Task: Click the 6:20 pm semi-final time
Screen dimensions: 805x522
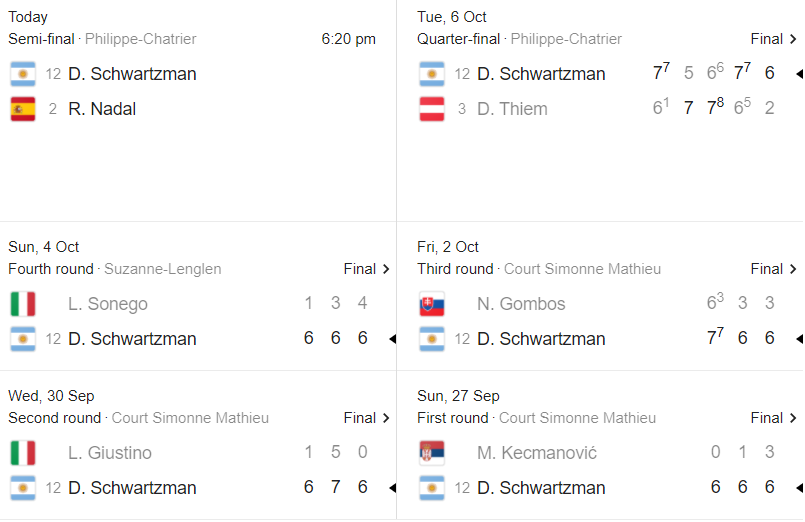Action: (x=349, y=39)
